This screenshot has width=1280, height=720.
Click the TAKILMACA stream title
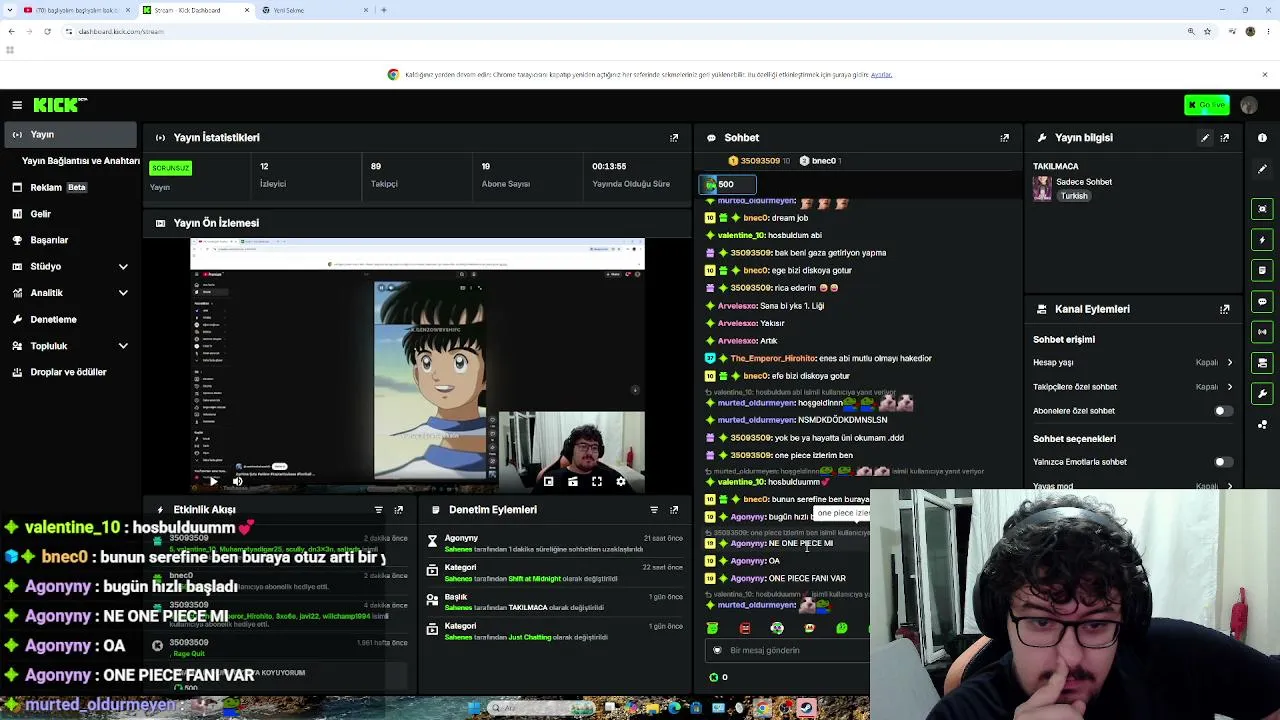point(1056,166)
